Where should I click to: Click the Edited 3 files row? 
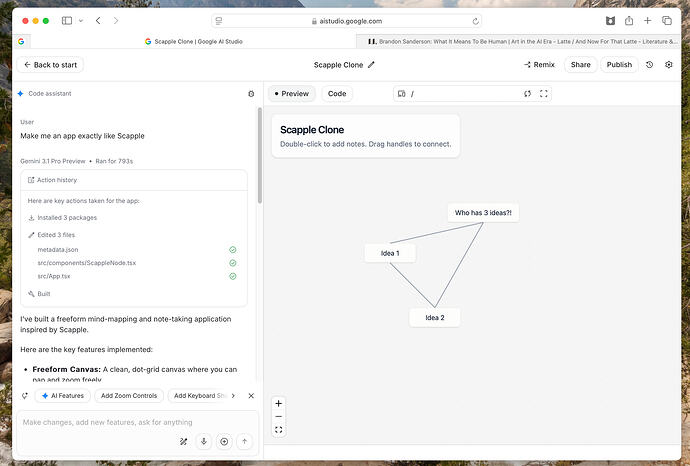[x=51, y=235]
